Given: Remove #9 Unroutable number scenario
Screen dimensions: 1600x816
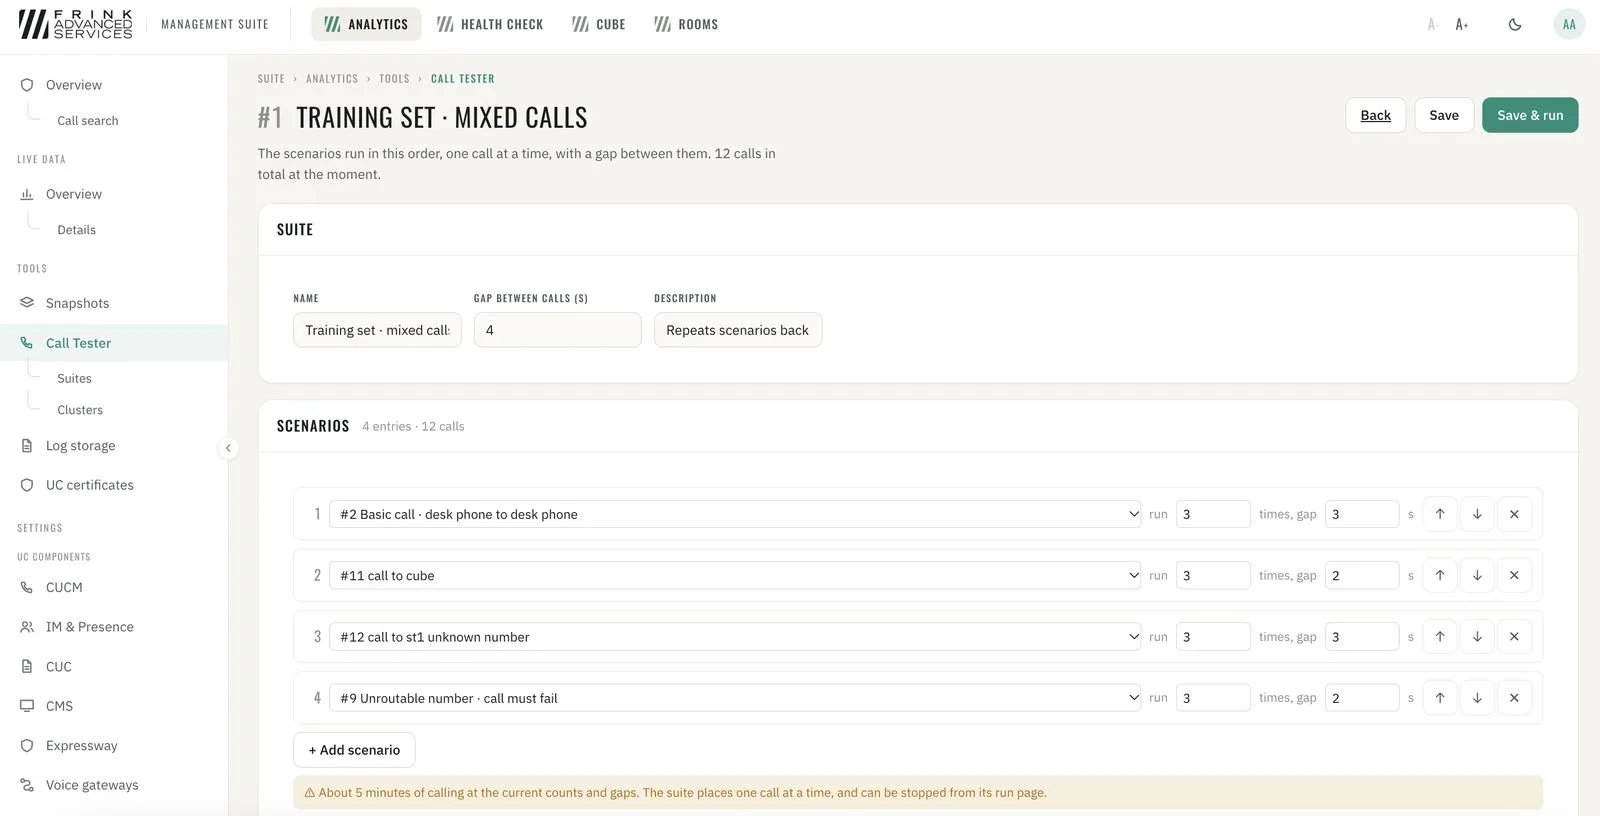Looking at the screenshot, I should (1514, 697).
